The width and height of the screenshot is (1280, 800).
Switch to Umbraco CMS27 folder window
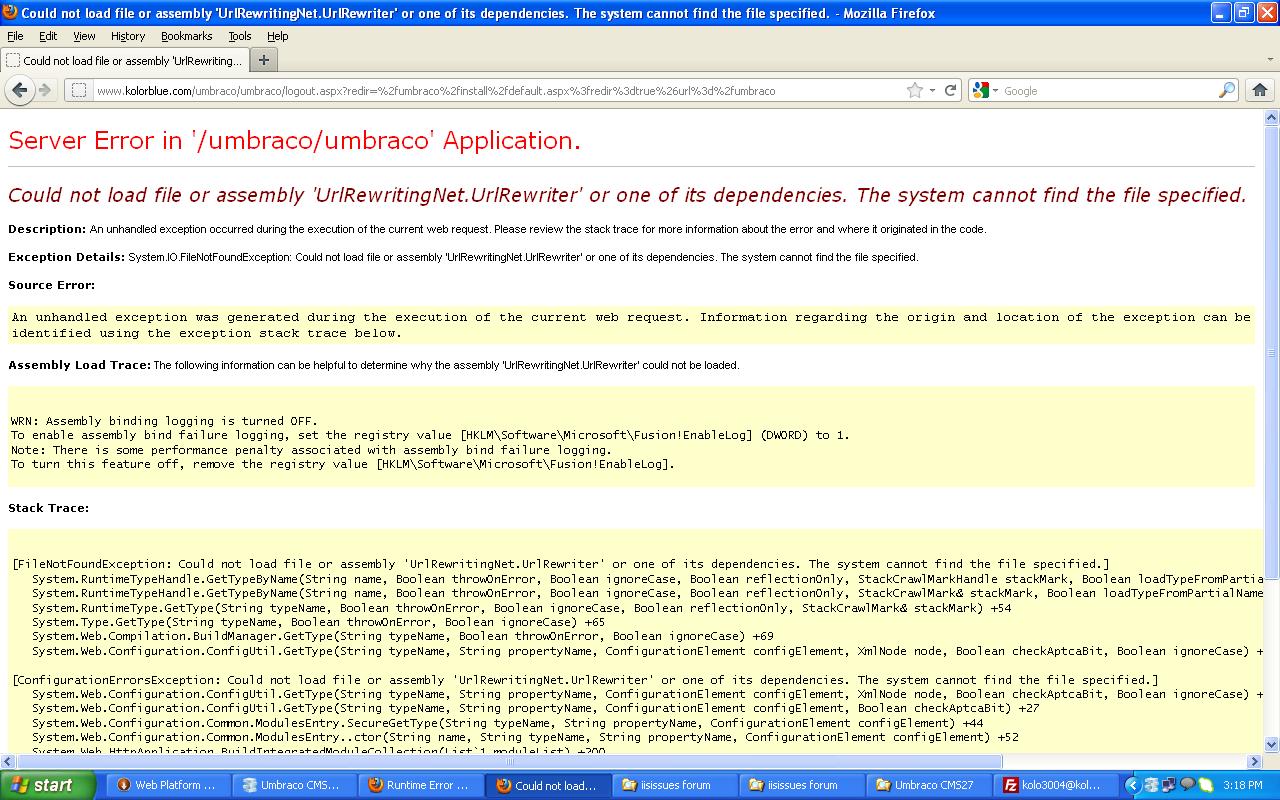[x=927, y=785]
